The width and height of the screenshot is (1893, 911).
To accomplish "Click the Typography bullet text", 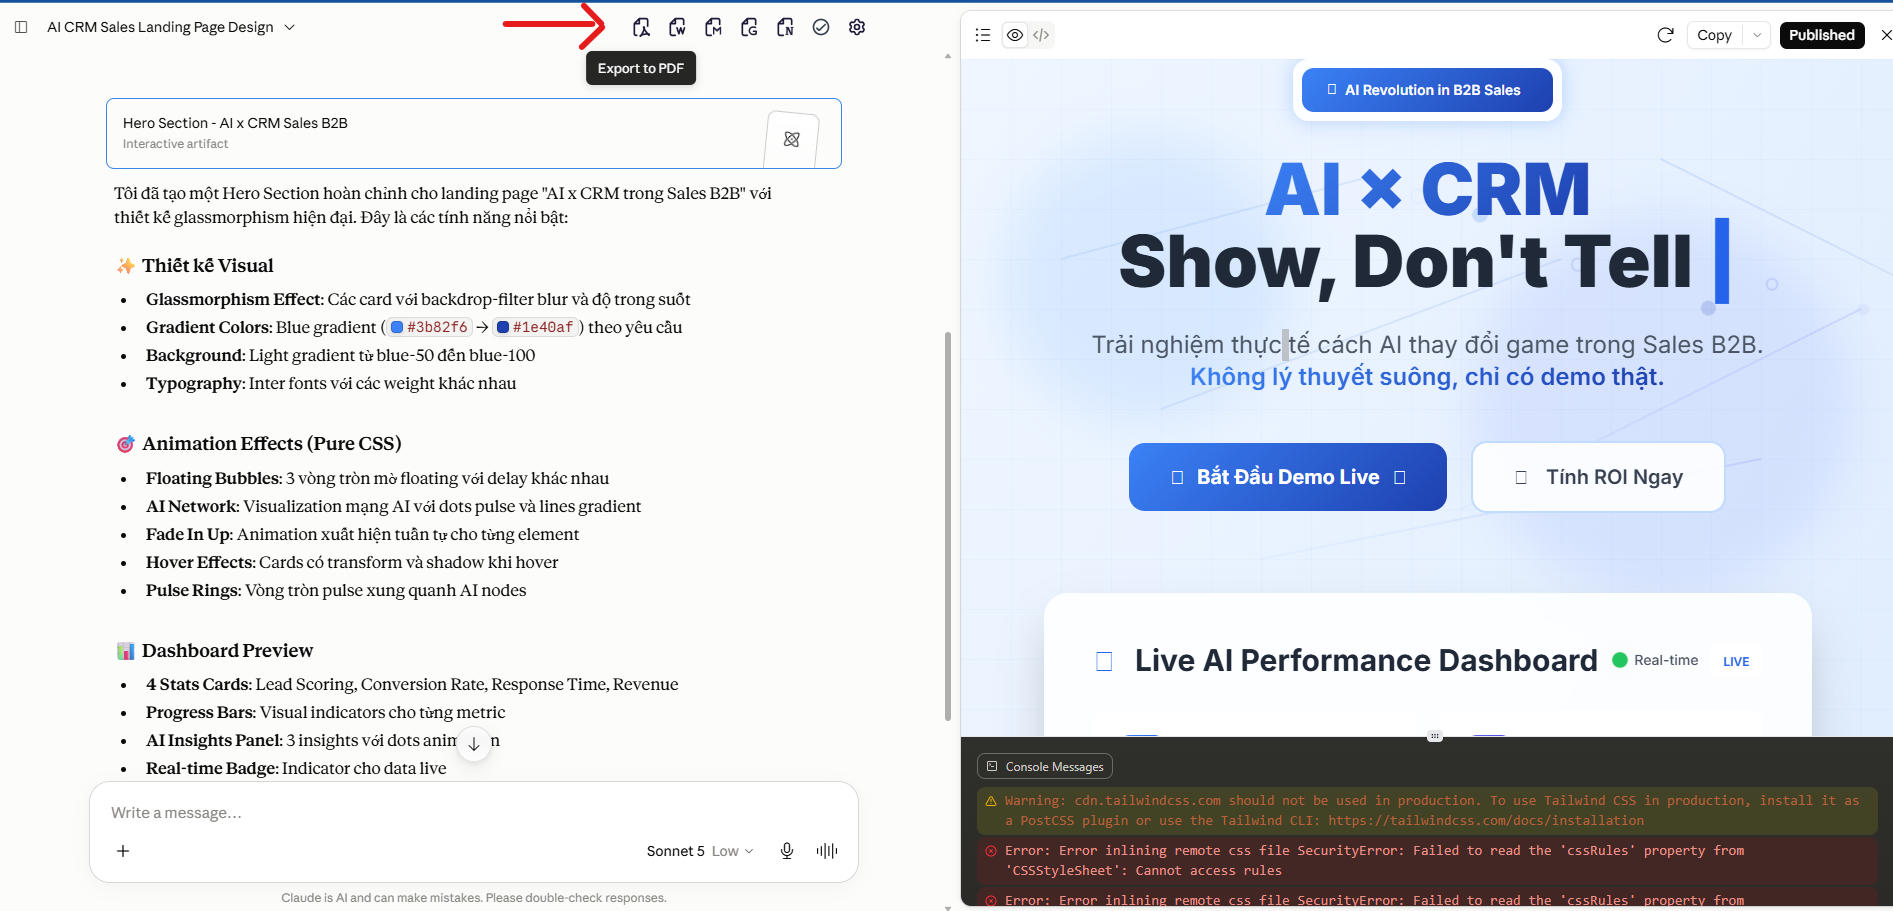I will [x=331, y=383].
